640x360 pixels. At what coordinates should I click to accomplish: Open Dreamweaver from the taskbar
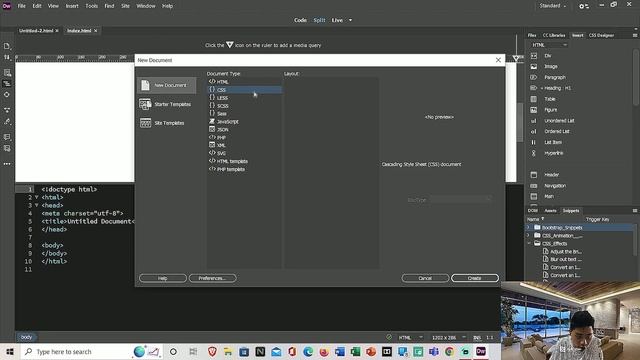coord(481,351)
